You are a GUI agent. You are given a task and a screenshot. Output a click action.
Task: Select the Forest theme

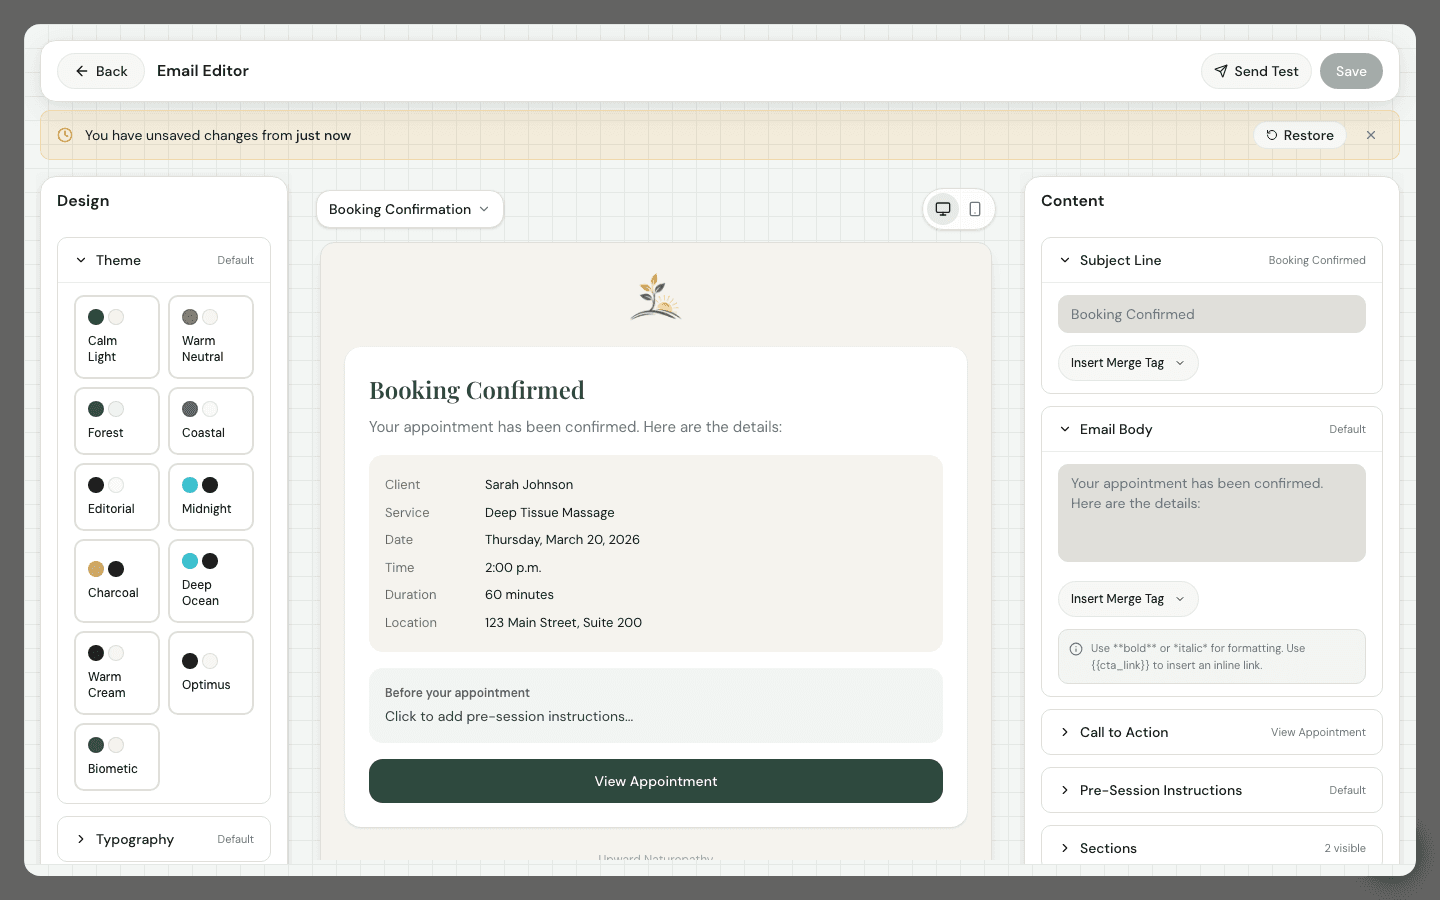click(116, 421)
